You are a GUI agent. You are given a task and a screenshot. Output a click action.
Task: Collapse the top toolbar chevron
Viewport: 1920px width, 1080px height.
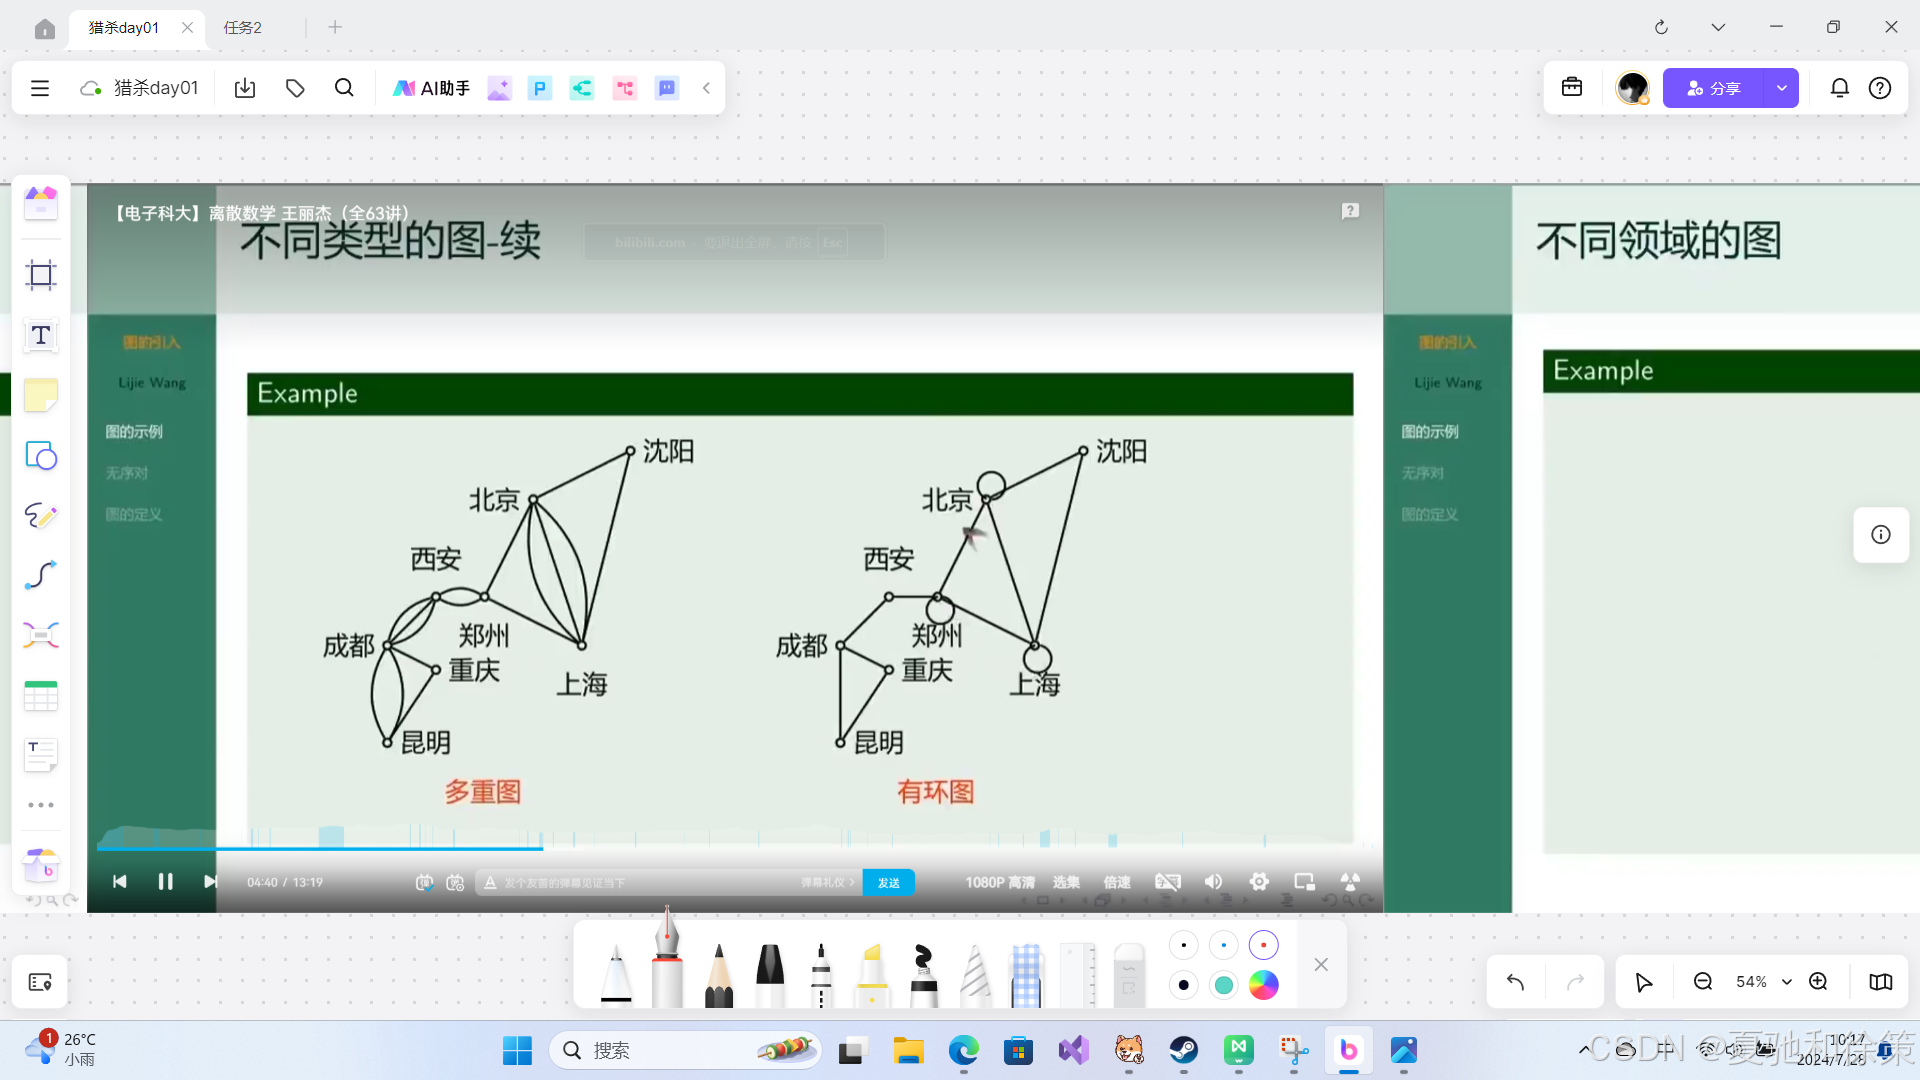click(x=706, y=88)
